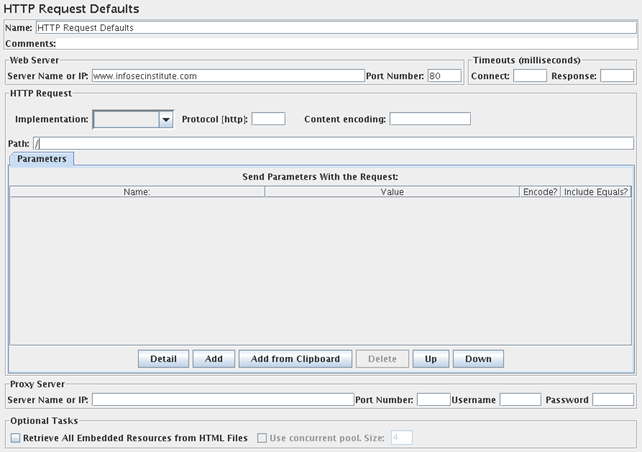
Task: Focus the Protocol [http] field
Action: [x=268, y=119]
